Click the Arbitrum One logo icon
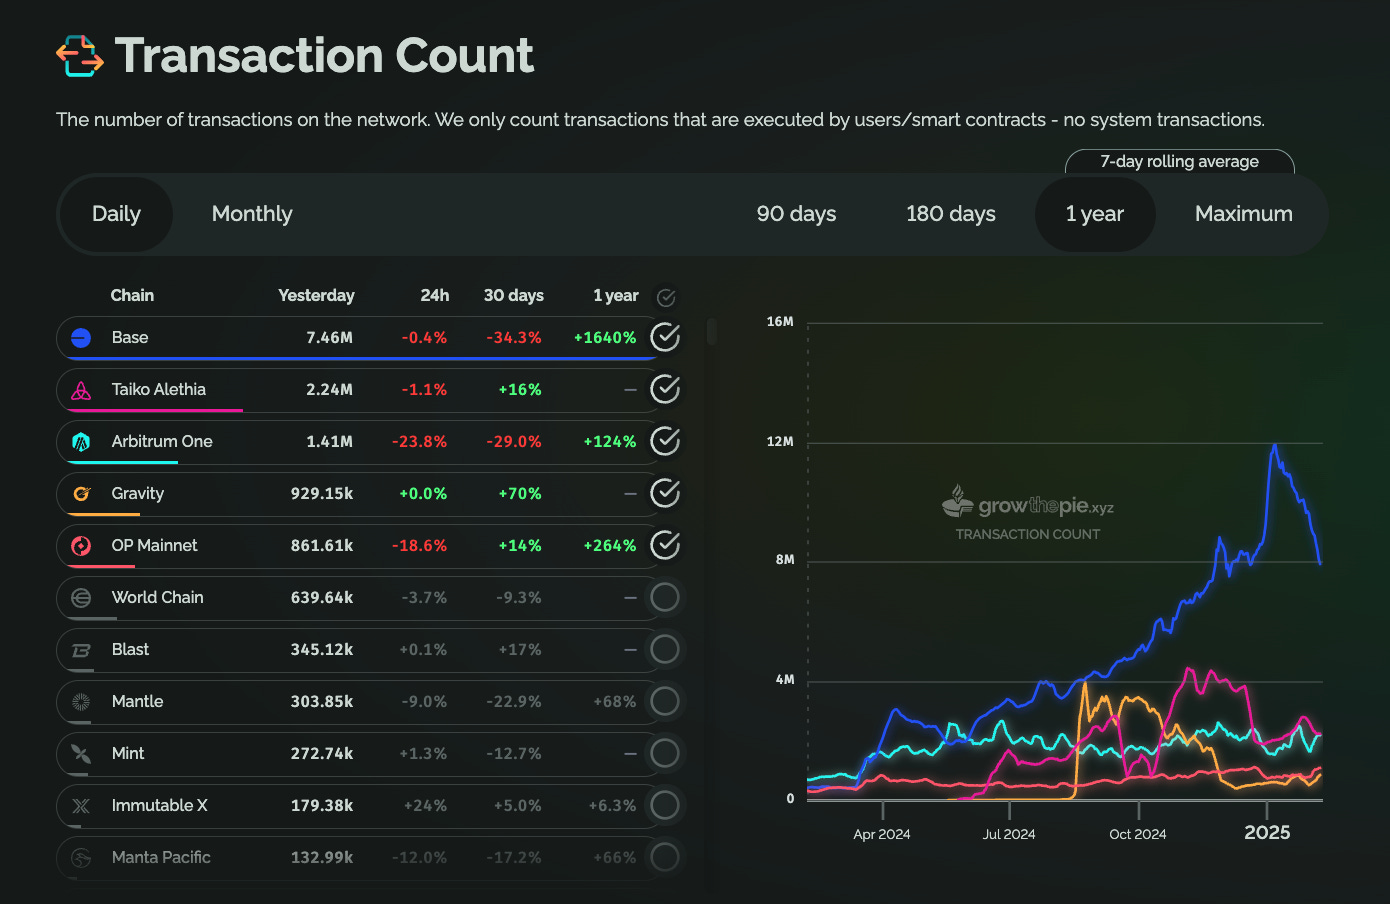The image size is (1390, 904). [x=81, y=442]
